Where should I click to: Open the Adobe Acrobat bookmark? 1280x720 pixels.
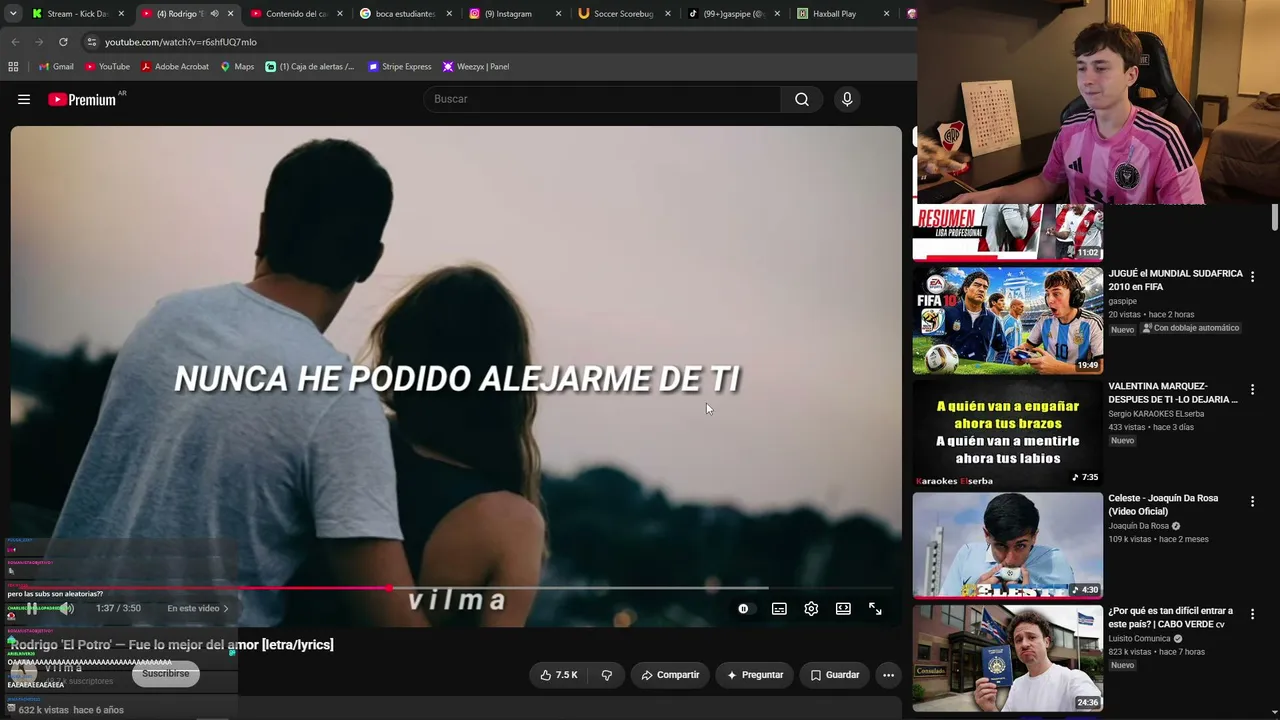[175, 67]
